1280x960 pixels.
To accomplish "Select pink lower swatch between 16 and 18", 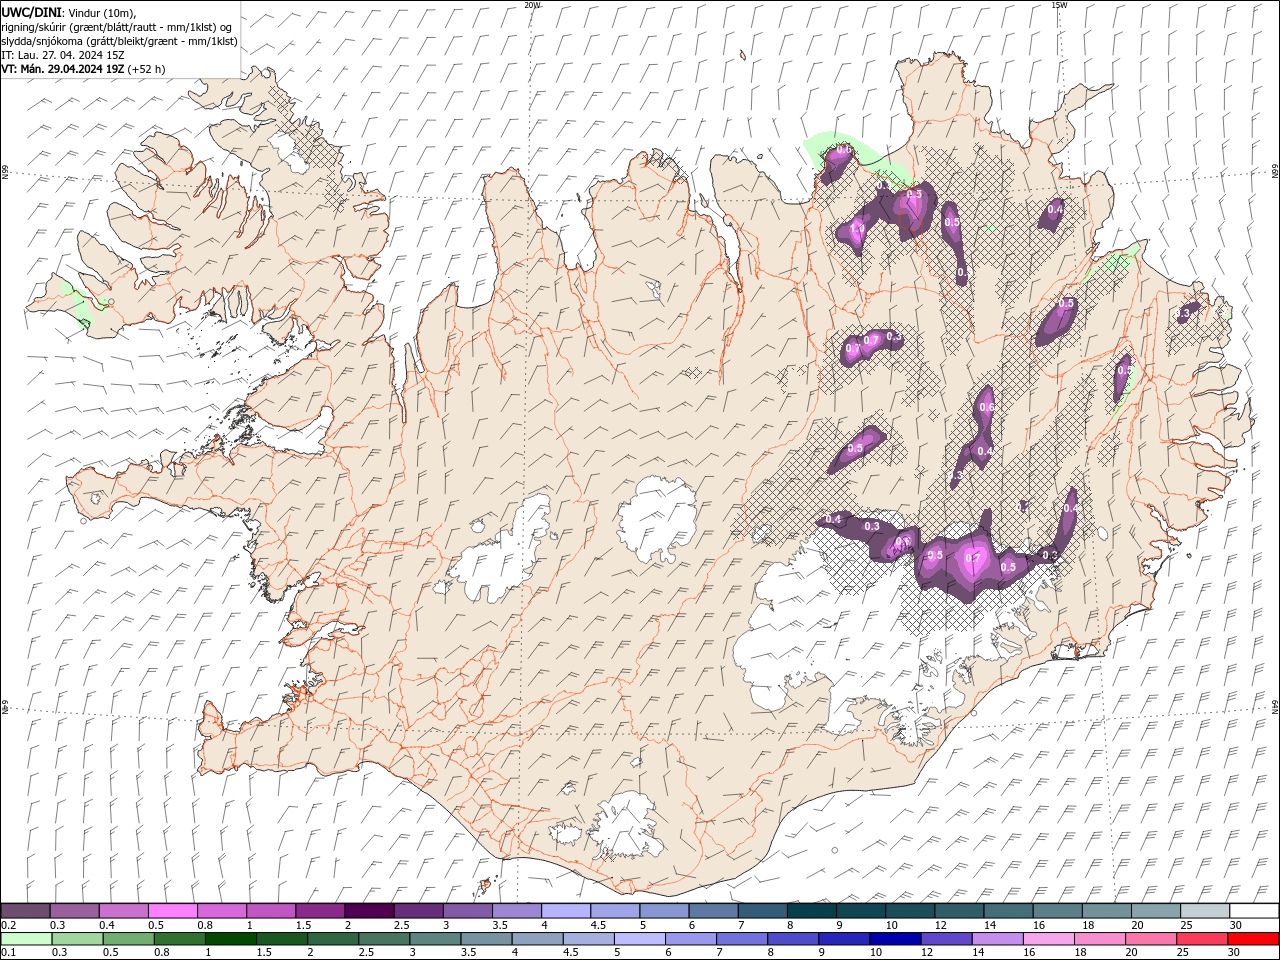I will pyautogui.click(x=1049, y=939).
